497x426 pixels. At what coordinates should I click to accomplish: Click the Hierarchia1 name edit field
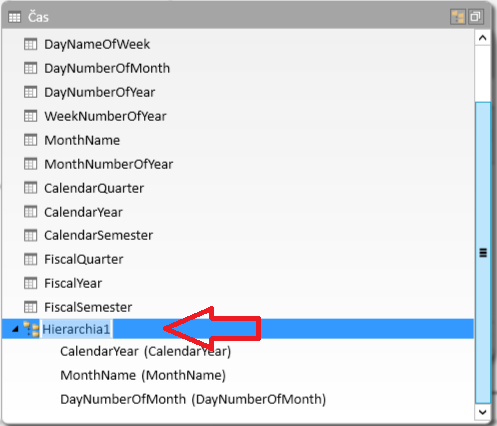pyautogui.click(x=76, y=329)
